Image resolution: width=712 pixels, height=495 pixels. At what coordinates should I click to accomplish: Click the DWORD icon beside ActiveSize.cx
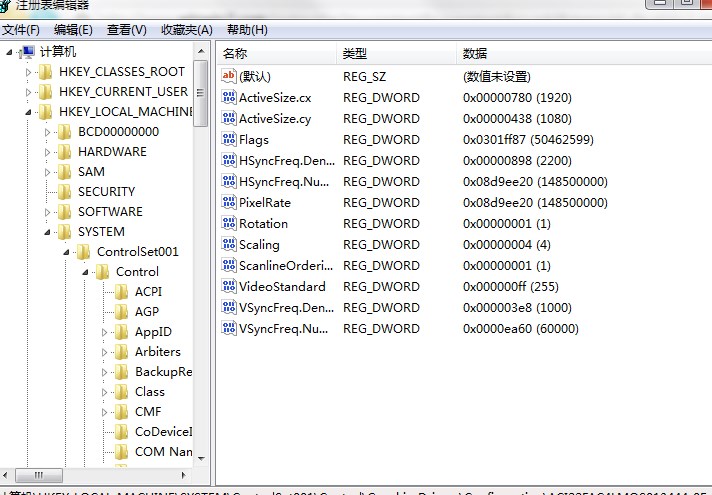(229, 98)
